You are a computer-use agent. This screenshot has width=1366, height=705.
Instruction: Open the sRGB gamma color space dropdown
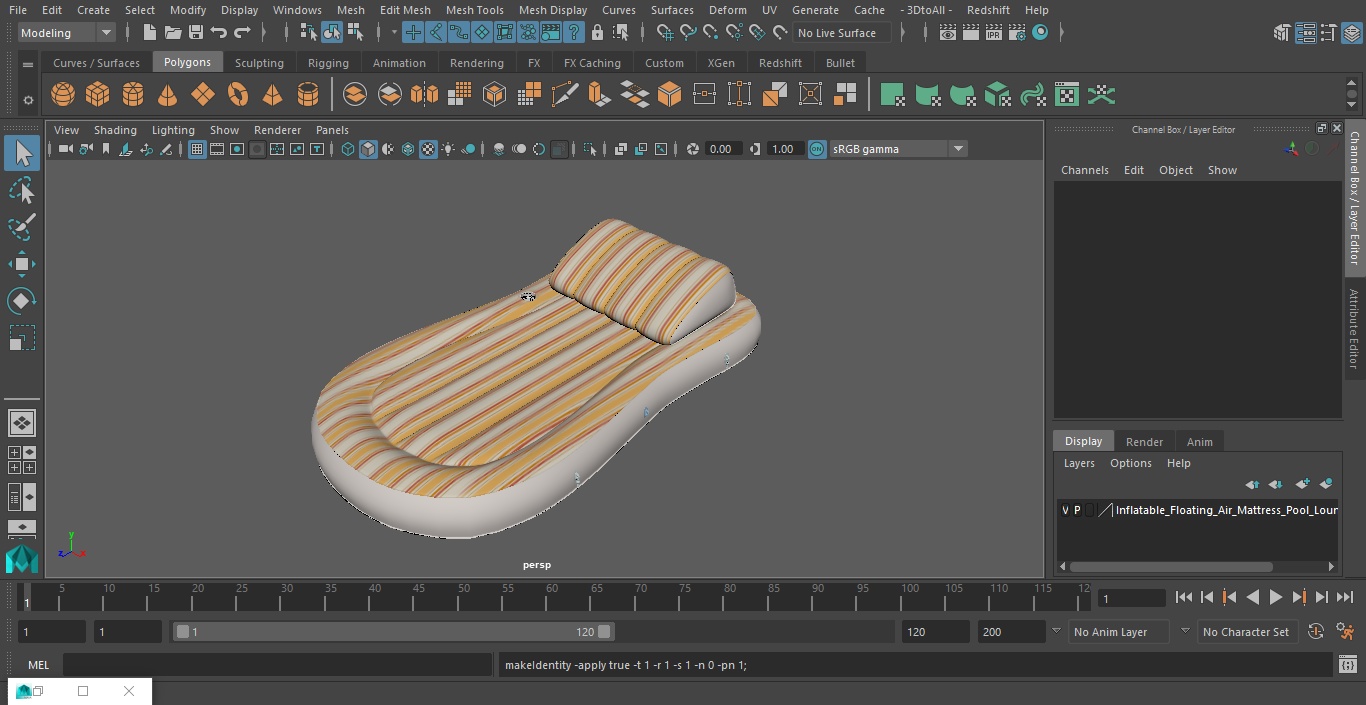[x=897, y=149]
